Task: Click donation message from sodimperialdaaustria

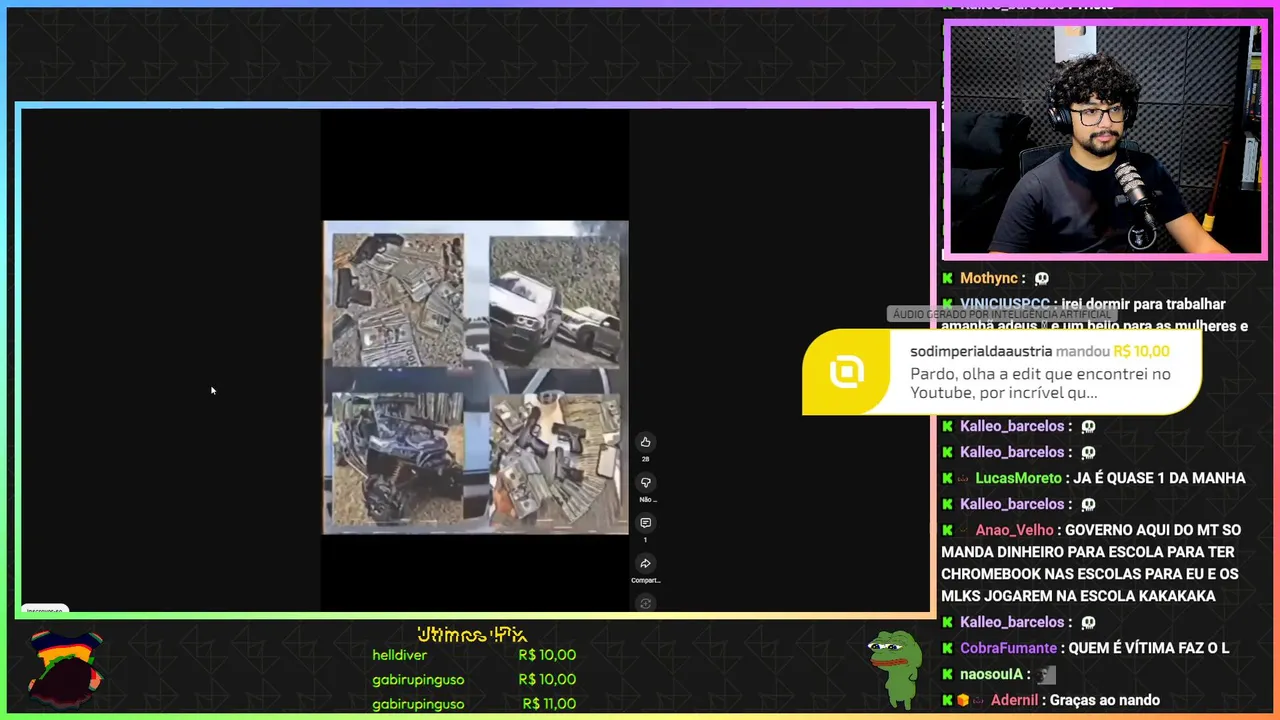Action: tap(1040, 383)
